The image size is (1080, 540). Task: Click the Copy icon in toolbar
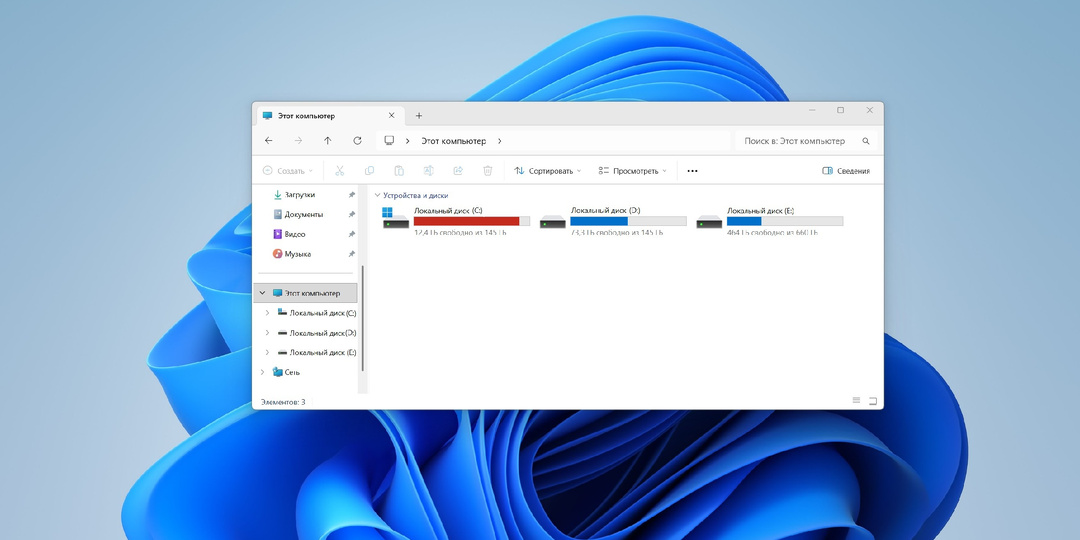[369, 171]
